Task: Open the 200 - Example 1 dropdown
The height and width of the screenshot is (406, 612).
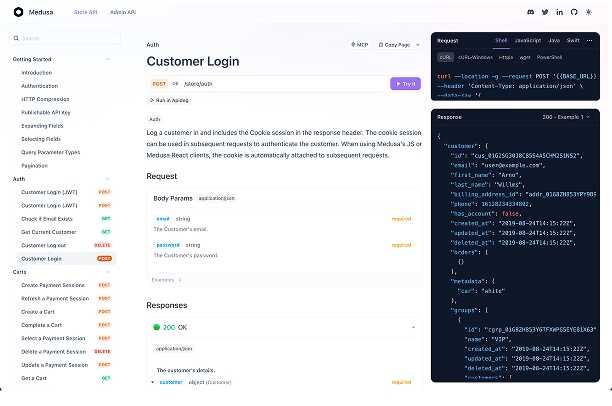Action: tap(568, 117)
